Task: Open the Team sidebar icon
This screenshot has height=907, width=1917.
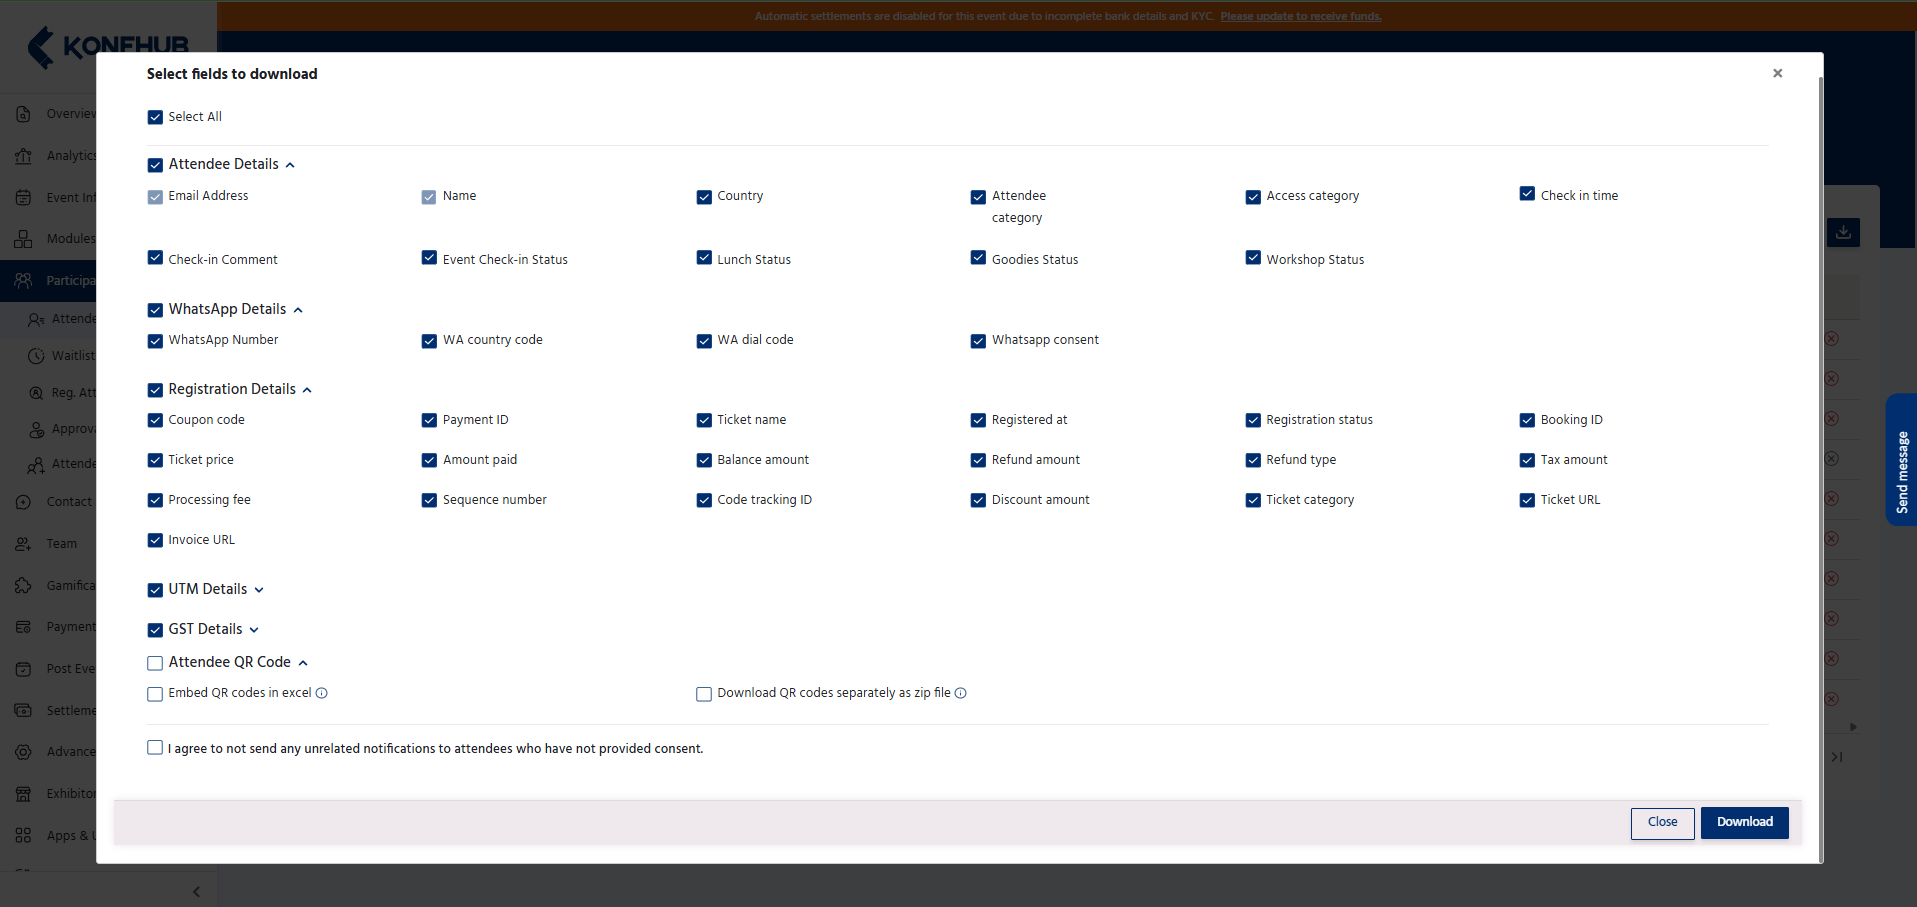Action: 24,544
